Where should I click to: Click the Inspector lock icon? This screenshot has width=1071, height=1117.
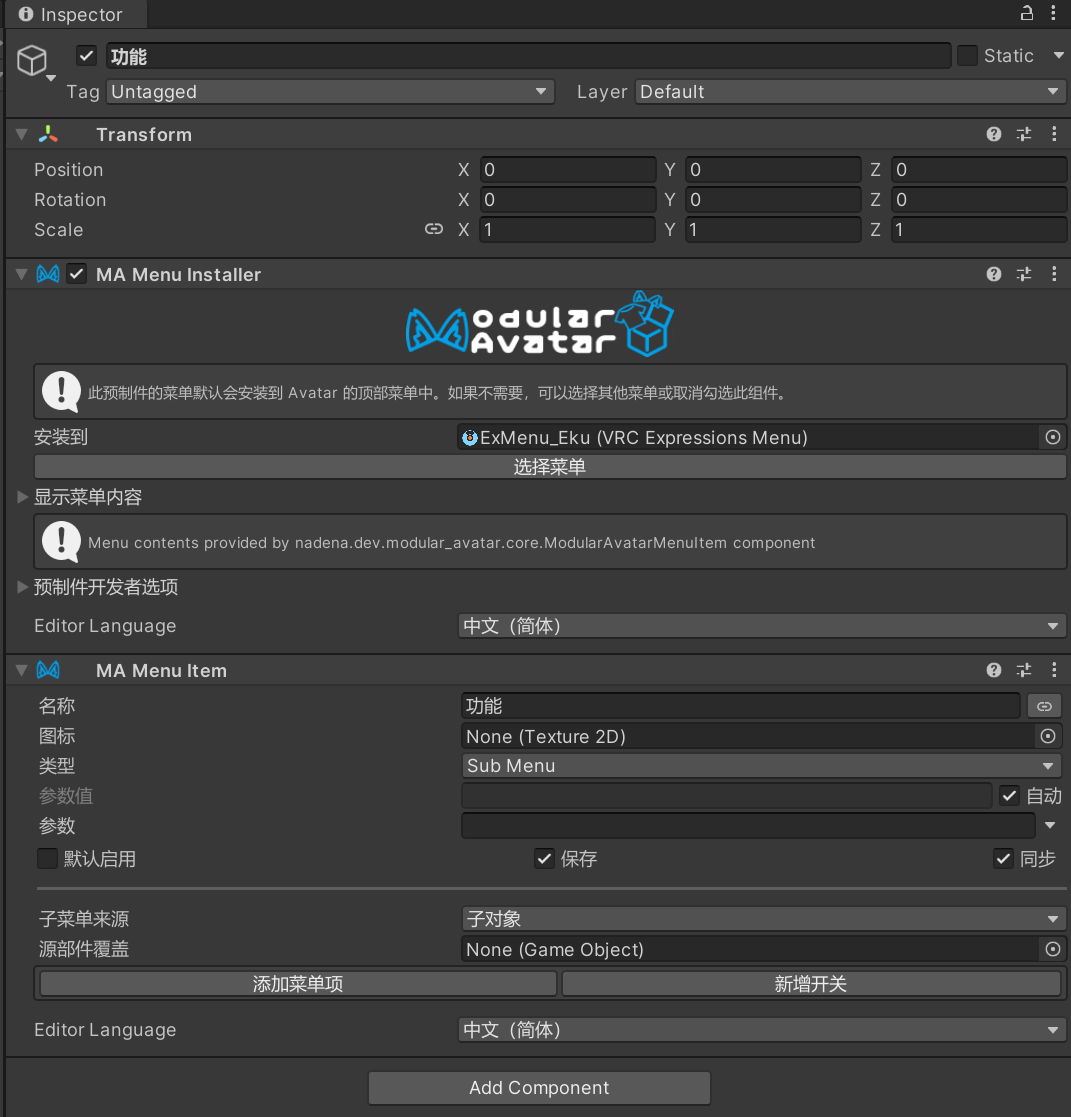[1026, 13]
